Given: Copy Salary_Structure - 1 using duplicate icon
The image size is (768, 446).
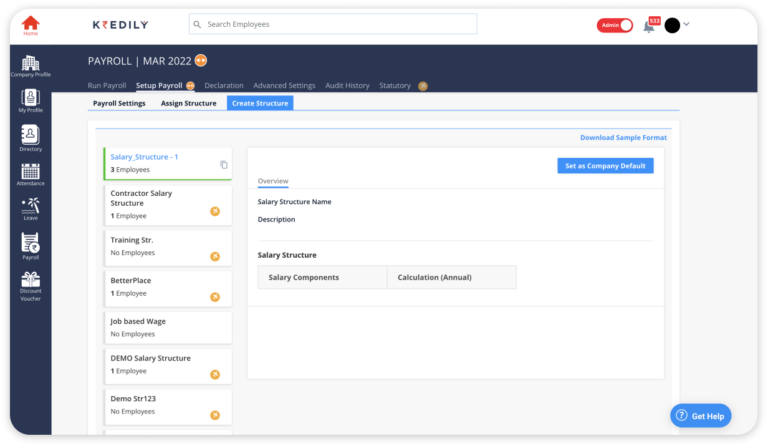Looking at the screenshot, I should 224,165.
